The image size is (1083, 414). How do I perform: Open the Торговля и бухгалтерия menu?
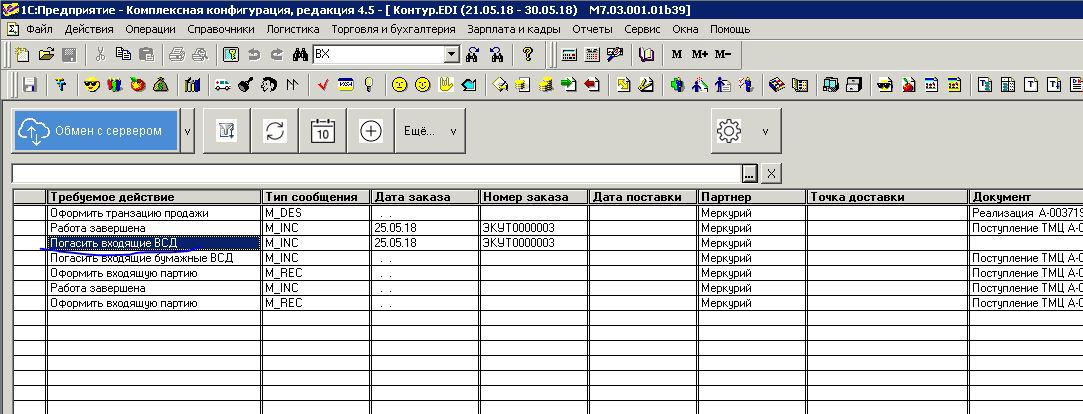[x=394, y=29]
